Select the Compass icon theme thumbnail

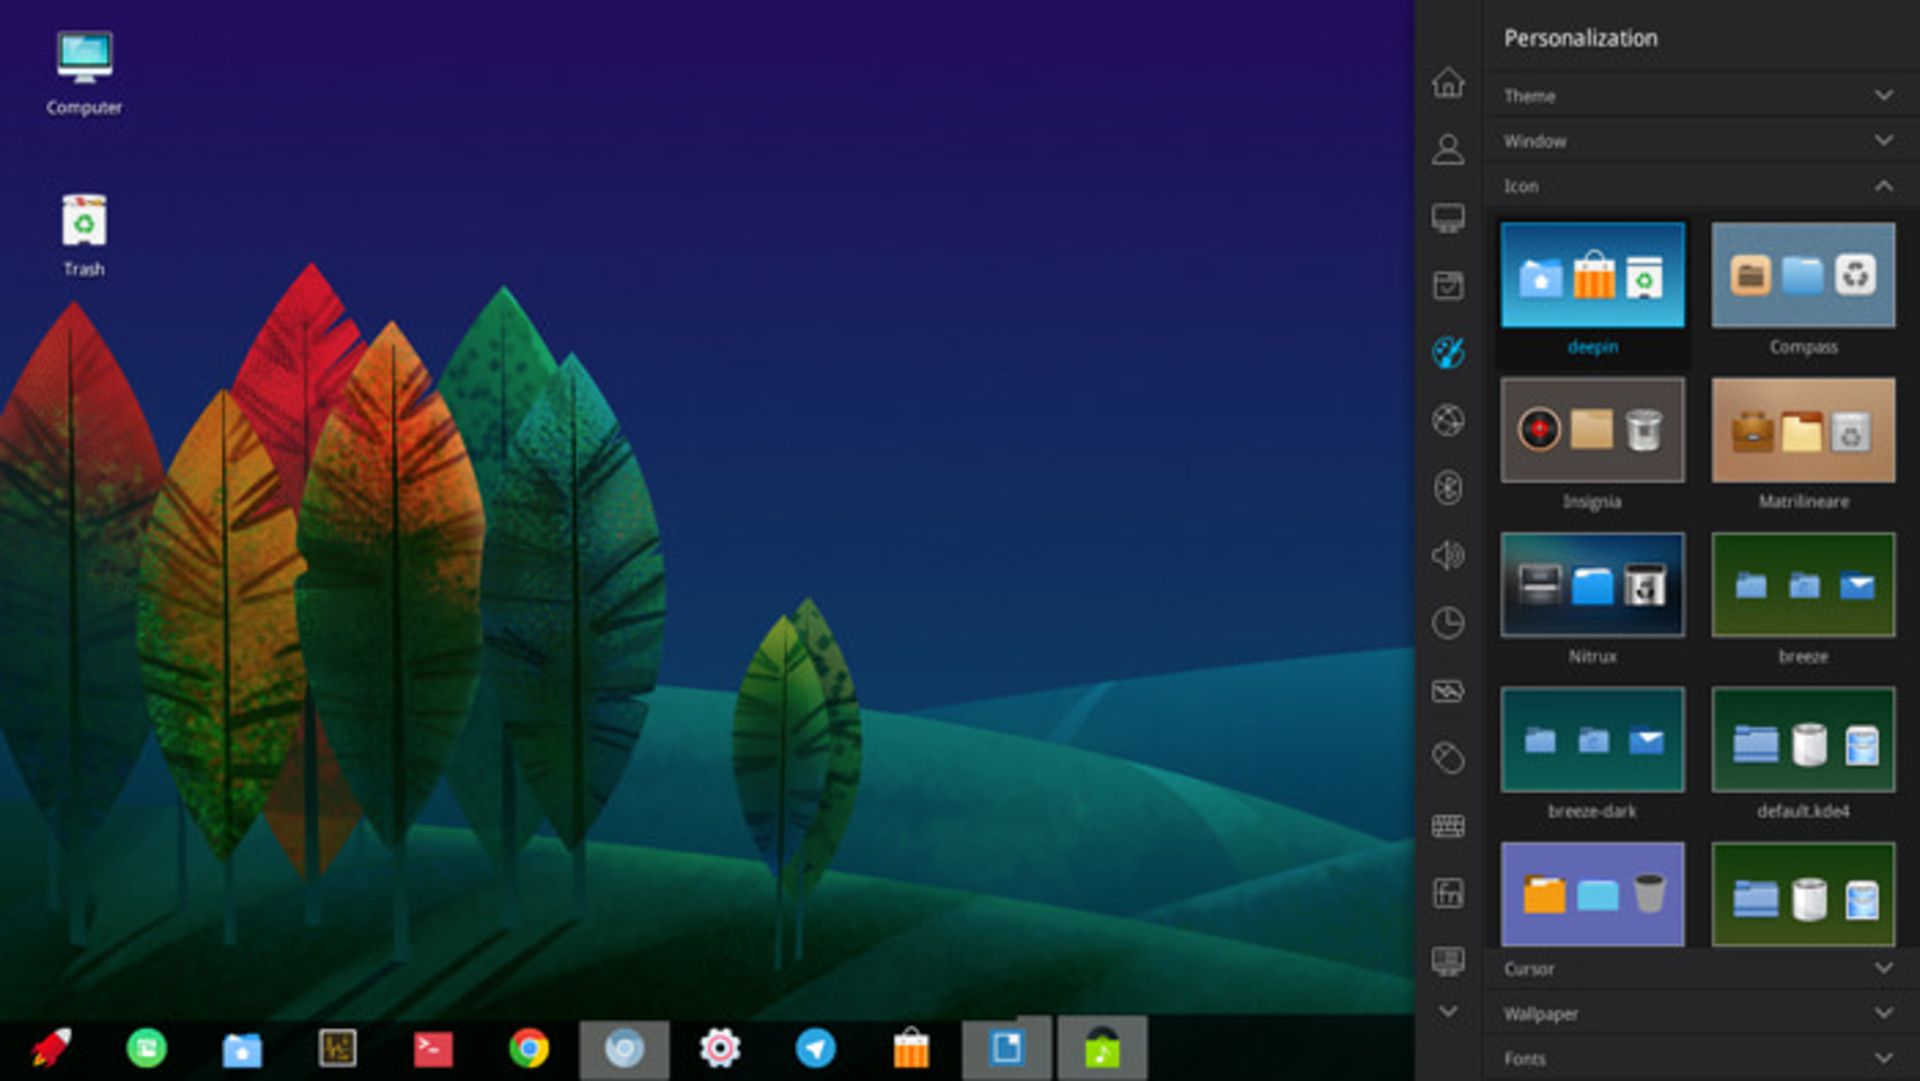click(x=1802, y=276)
